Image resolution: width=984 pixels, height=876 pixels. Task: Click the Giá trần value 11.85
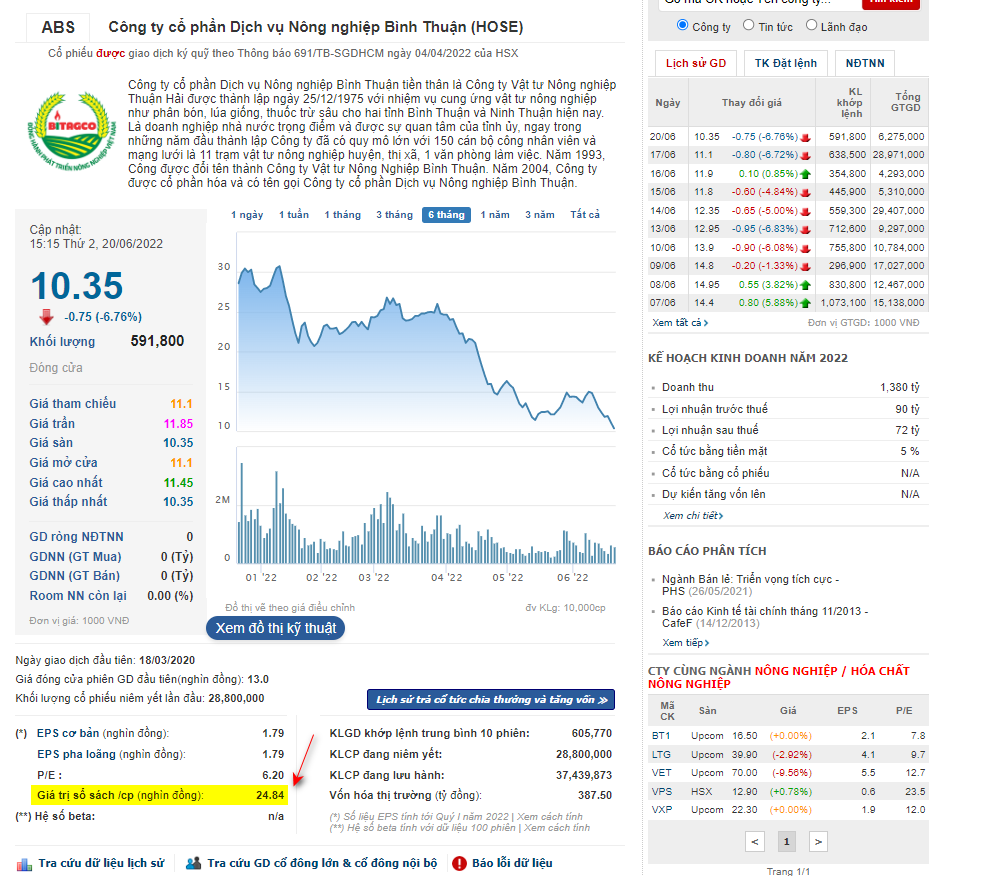click(x=178, y=424)
